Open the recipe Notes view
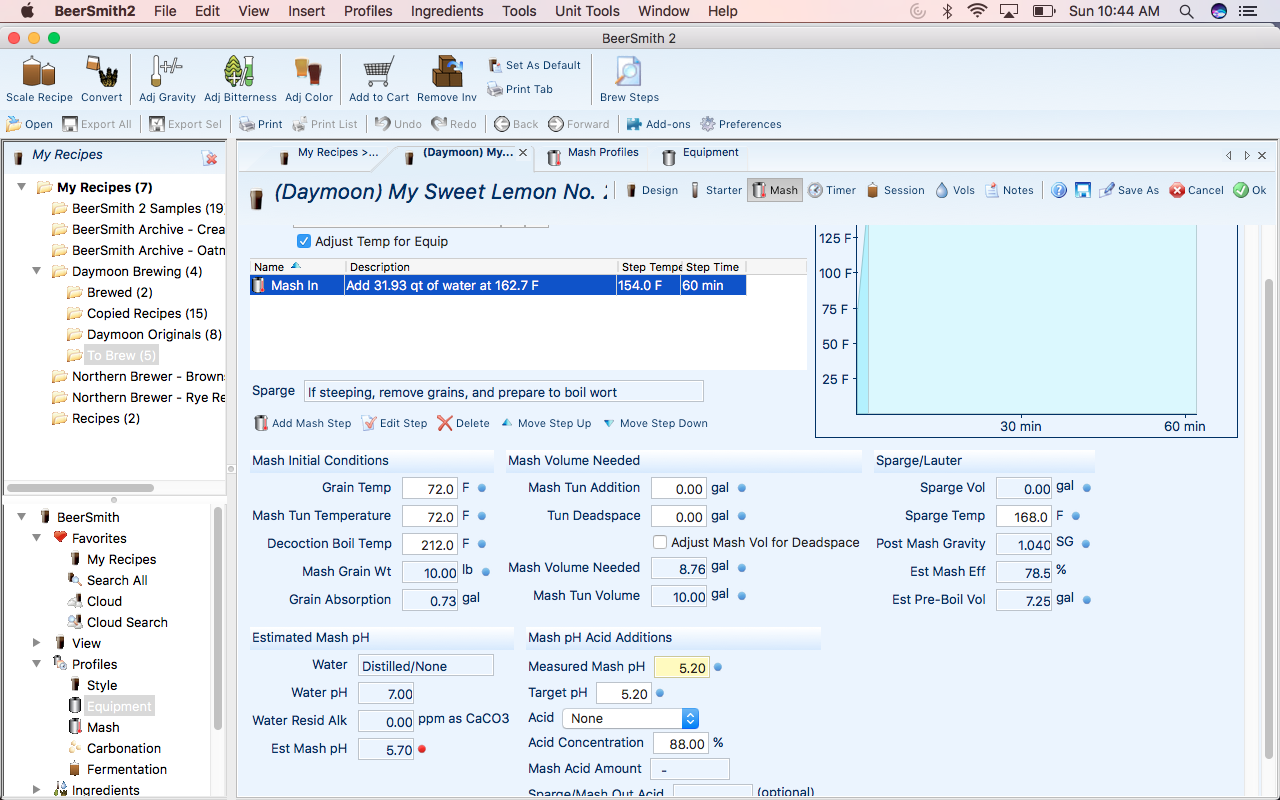Viewport: 1280px width, 800px height. pyautogui.click(x=1009, y=190)
